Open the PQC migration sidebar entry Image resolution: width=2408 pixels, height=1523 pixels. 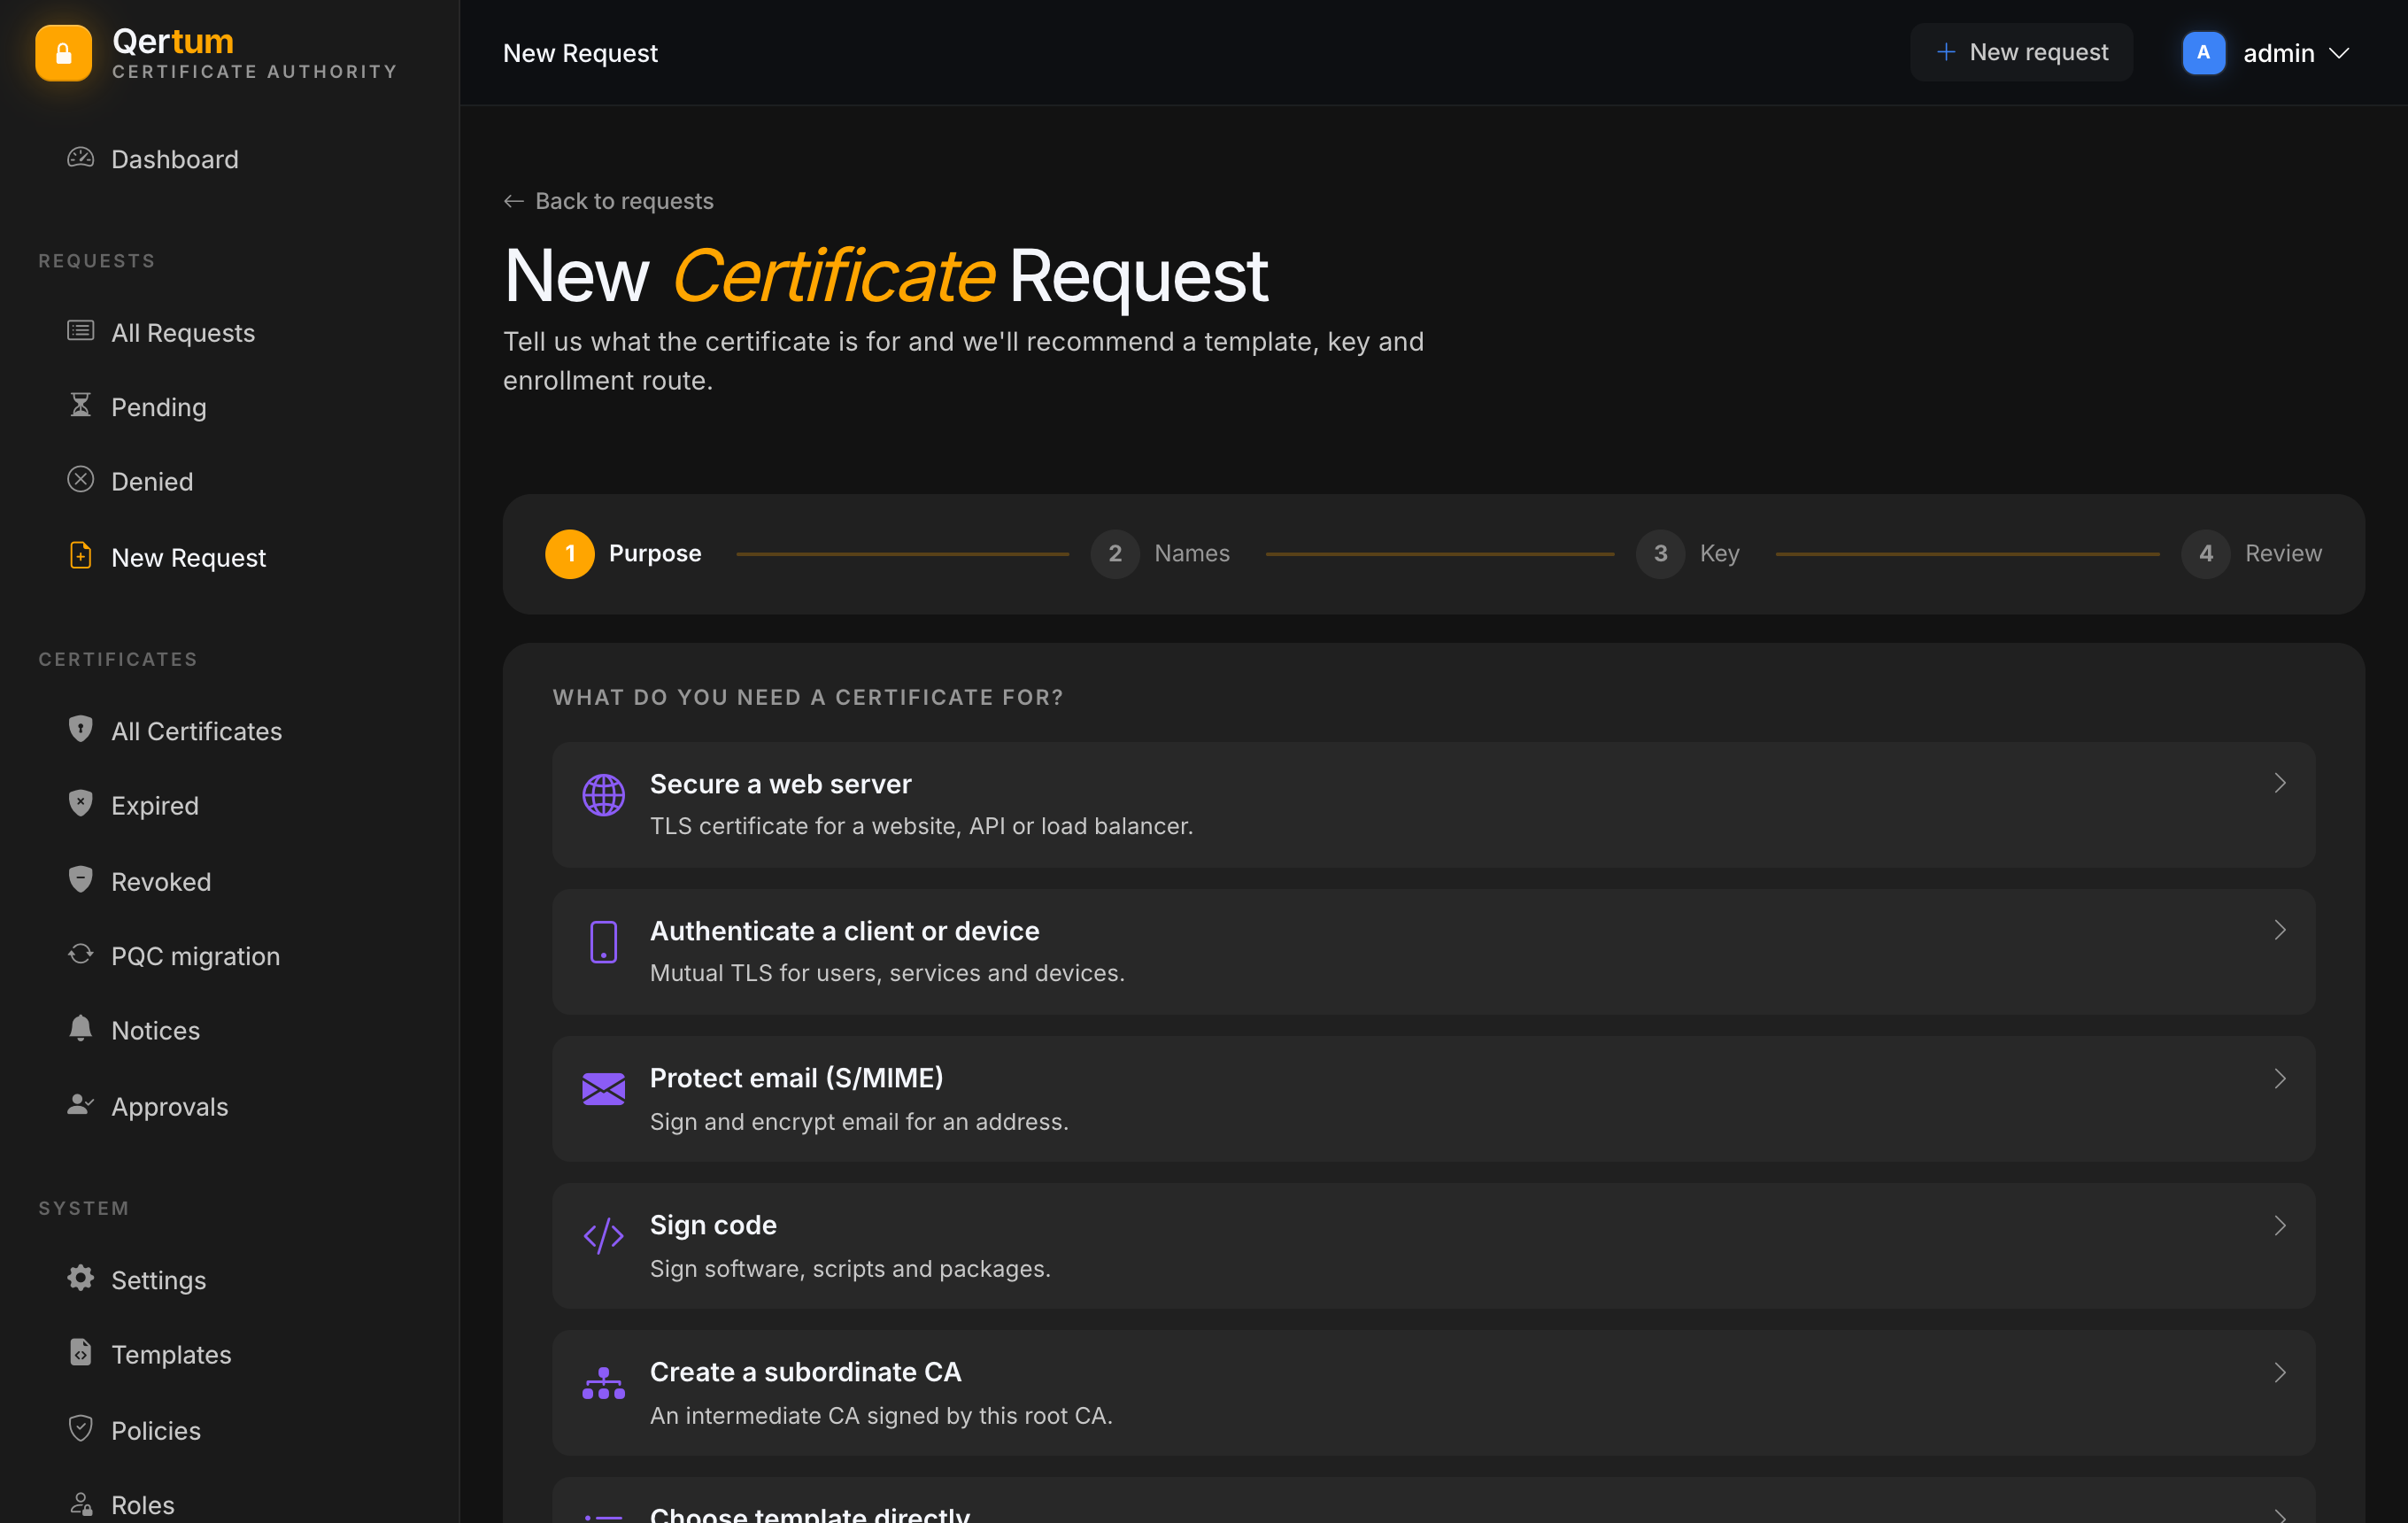click(x=195, y=956)
